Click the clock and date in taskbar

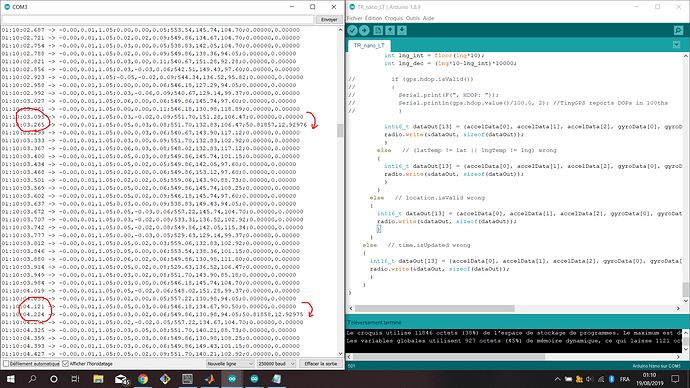[x=650, y=379]
